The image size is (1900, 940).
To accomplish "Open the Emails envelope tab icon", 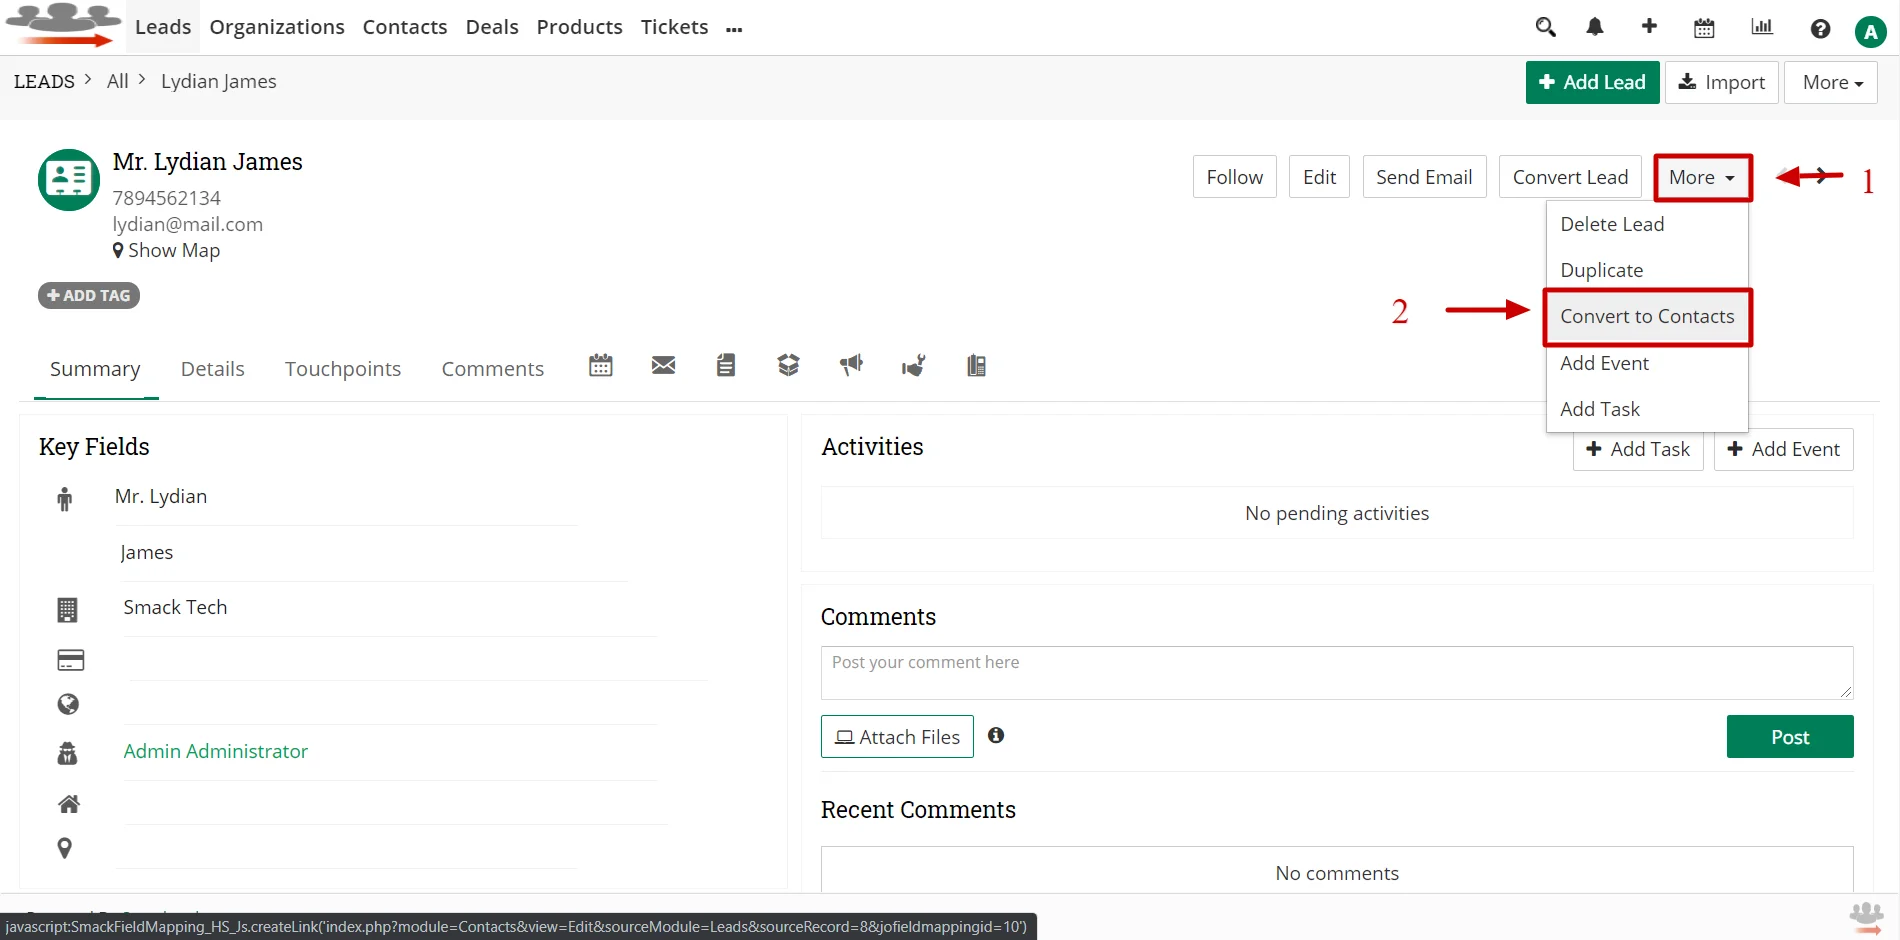I will click(663, 366).
